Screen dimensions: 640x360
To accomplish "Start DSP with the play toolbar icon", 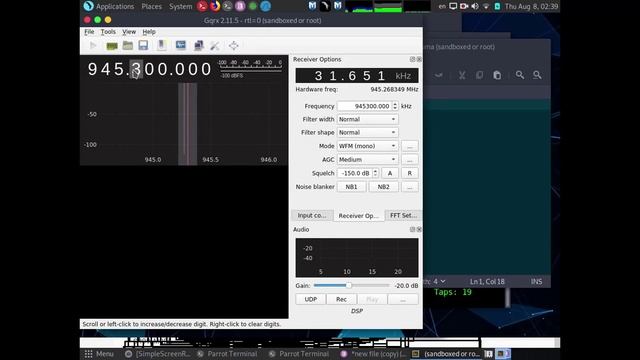I will coord(93,45).
